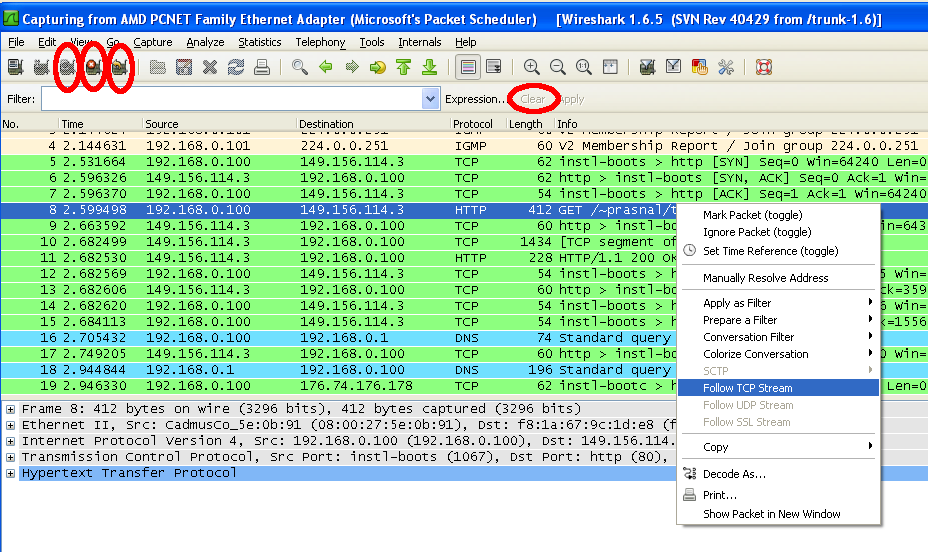The height and width of the screenshot is (552, 928).
Task: Open capture options toolbar icon
Action: point(41,67)
